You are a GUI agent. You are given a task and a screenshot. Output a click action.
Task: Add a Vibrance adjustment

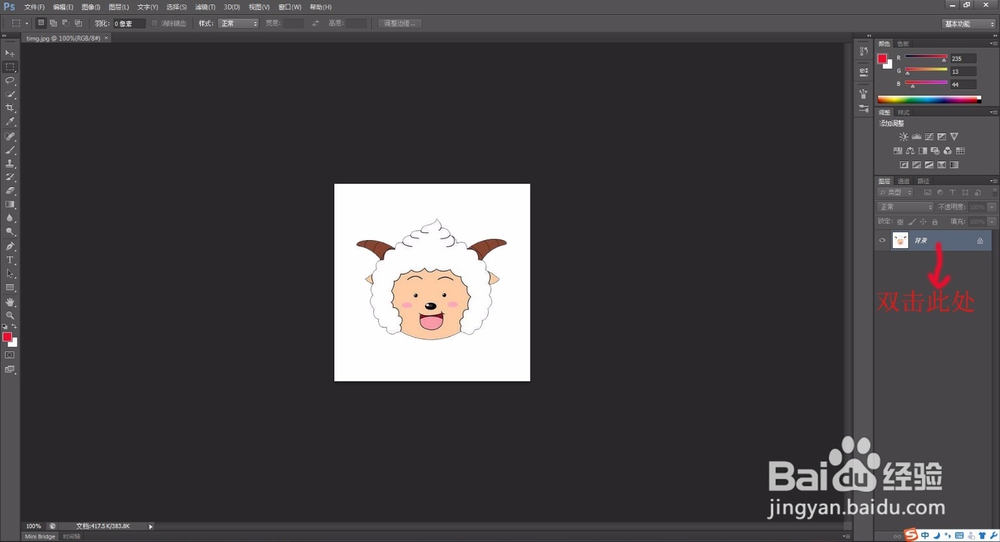(954, 136)
